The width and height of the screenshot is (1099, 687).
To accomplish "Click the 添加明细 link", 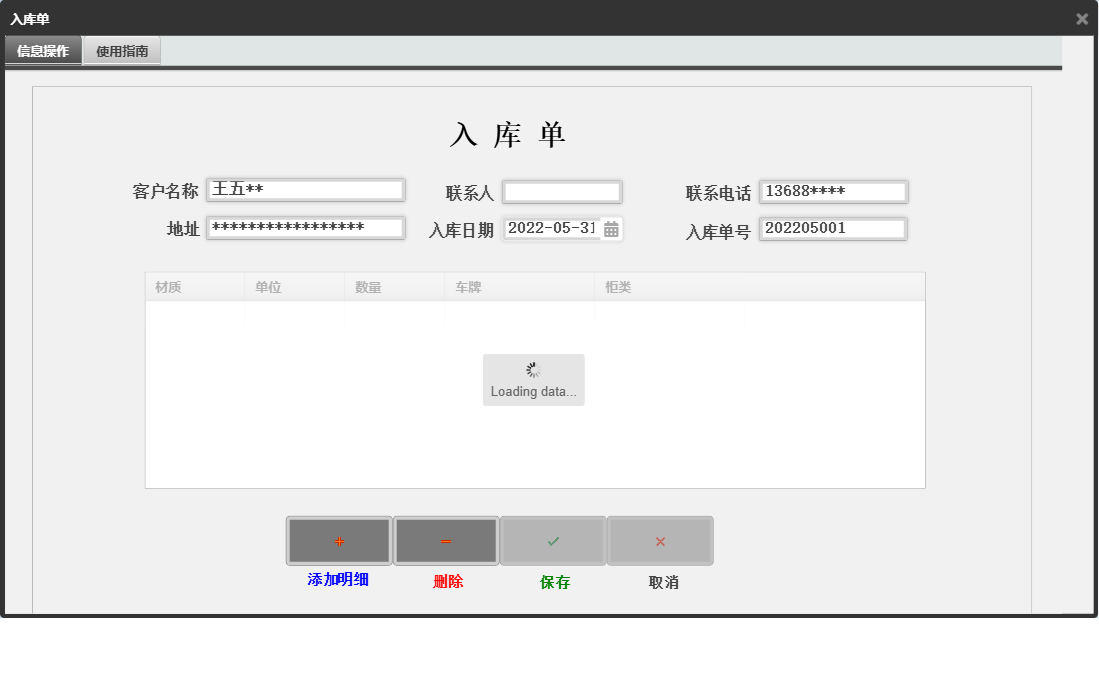I will [x=339, y=582].
